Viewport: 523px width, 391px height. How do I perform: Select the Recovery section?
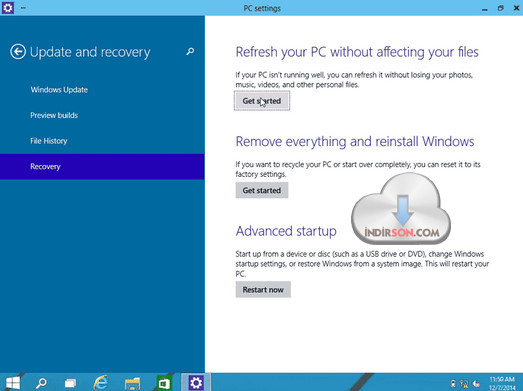pos(102,166)
